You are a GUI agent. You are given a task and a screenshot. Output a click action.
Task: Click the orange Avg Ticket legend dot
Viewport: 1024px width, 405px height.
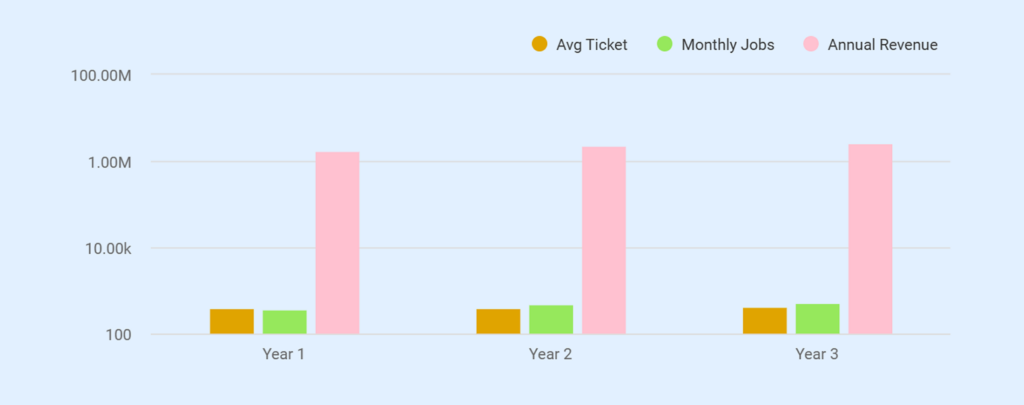click(540, 44)
